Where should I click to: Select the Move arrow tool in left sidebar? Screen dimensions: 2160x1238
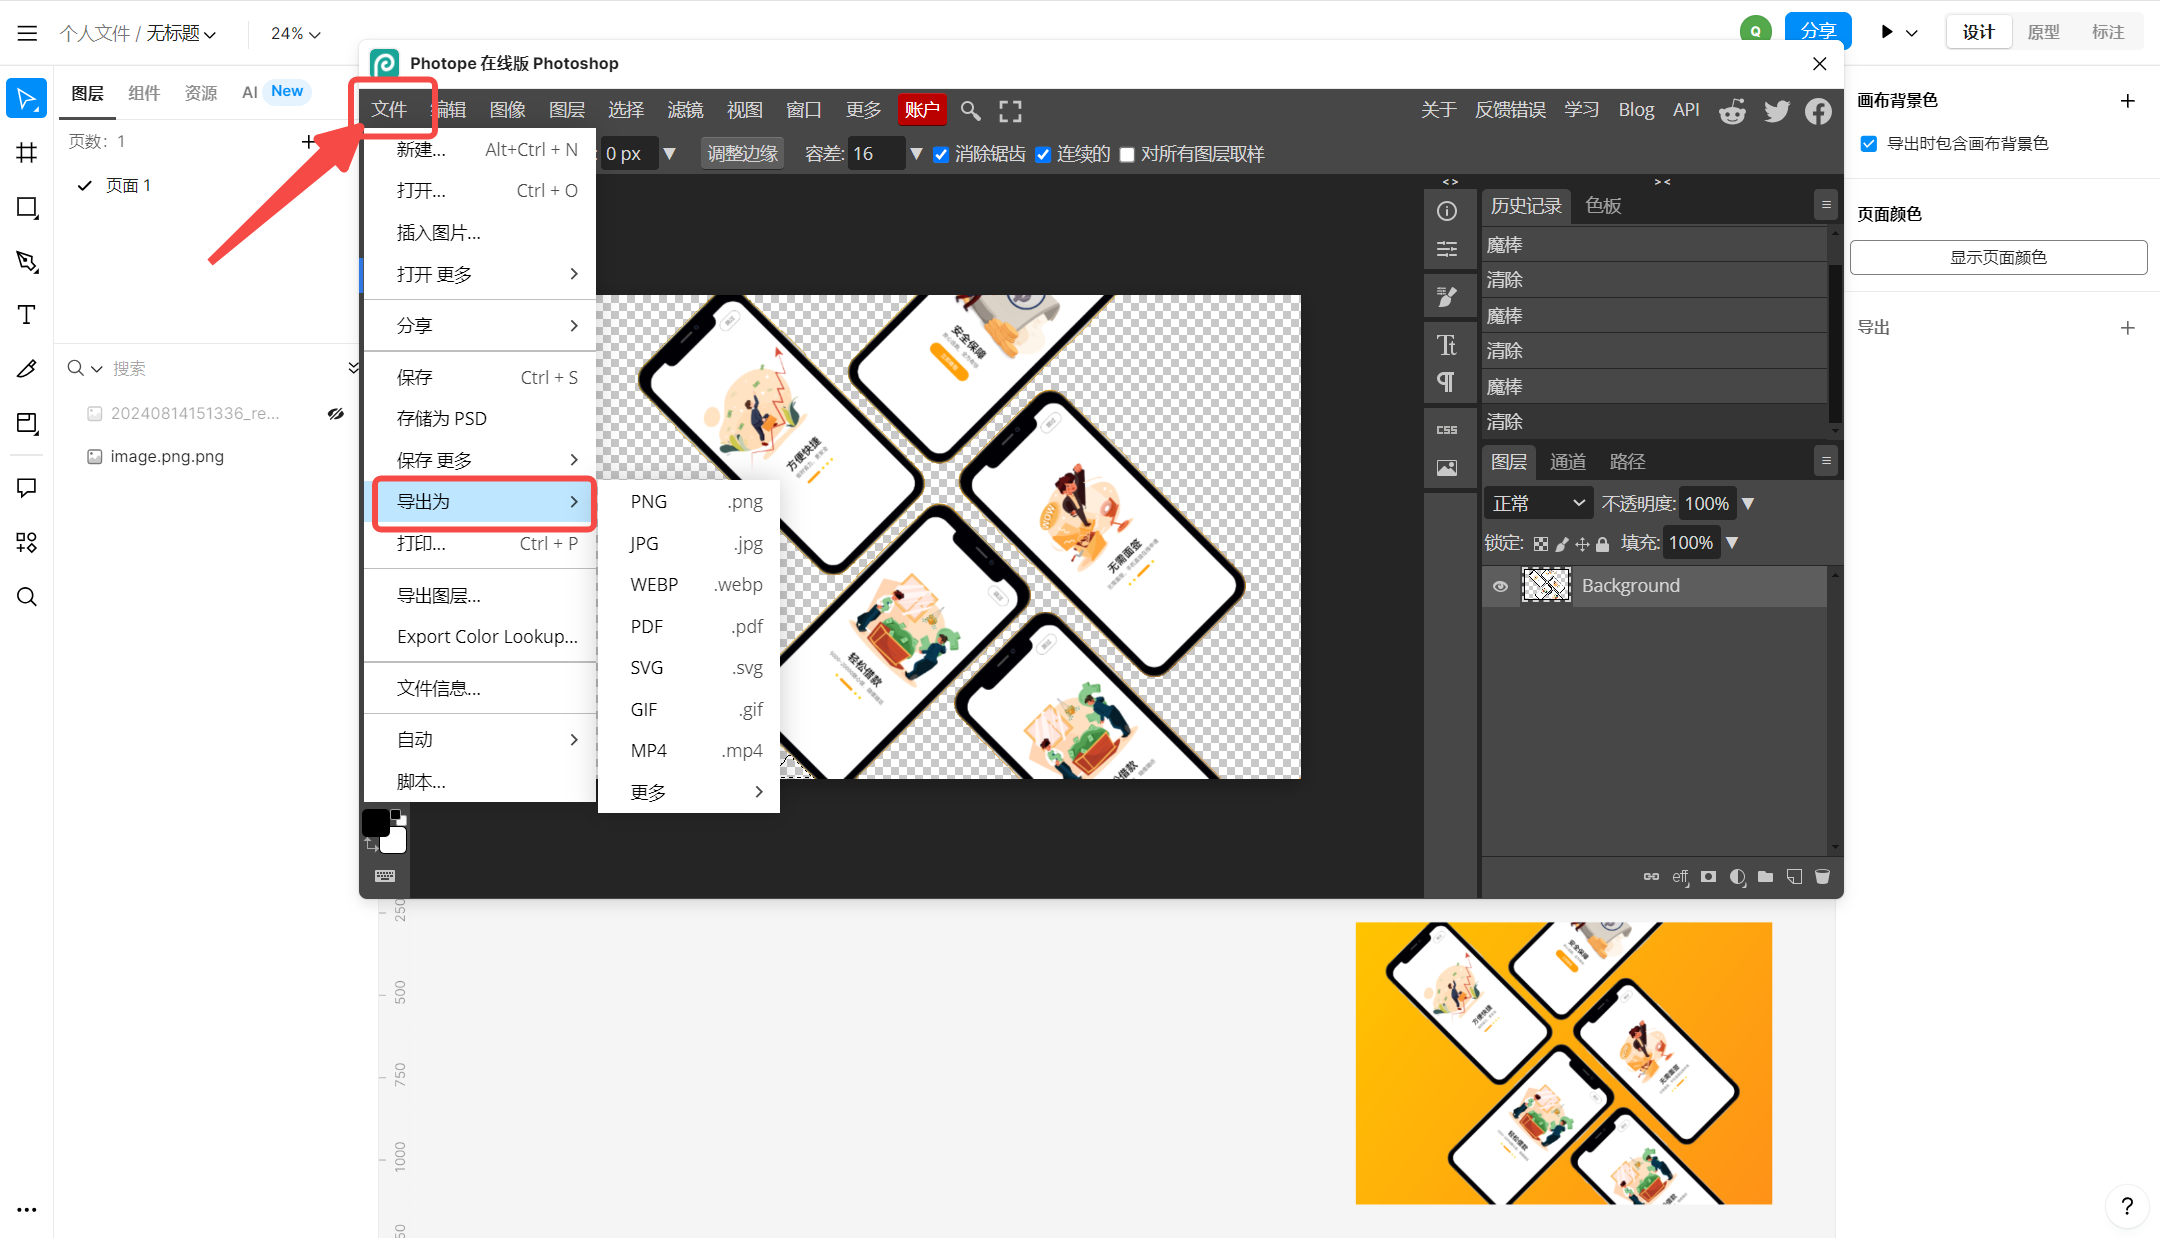point(27,99)
